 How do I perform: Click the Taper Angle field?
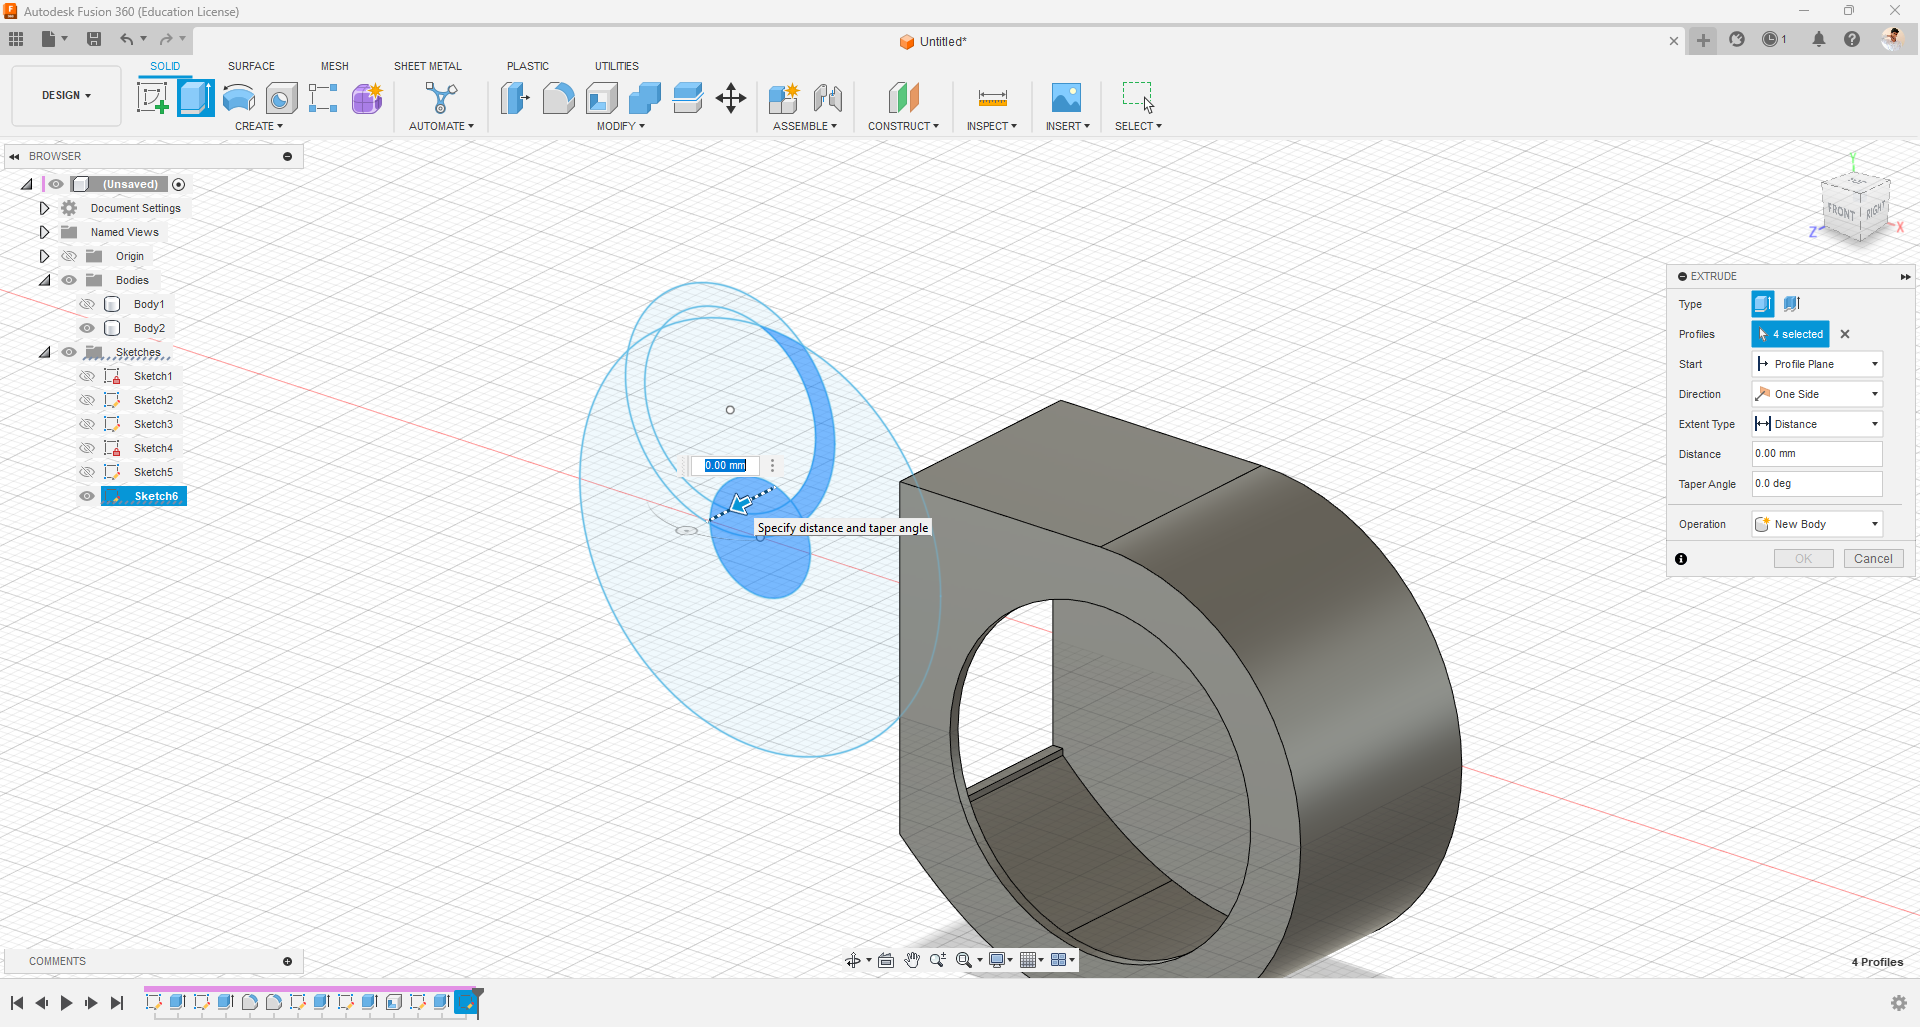(x=1817, y=484)
